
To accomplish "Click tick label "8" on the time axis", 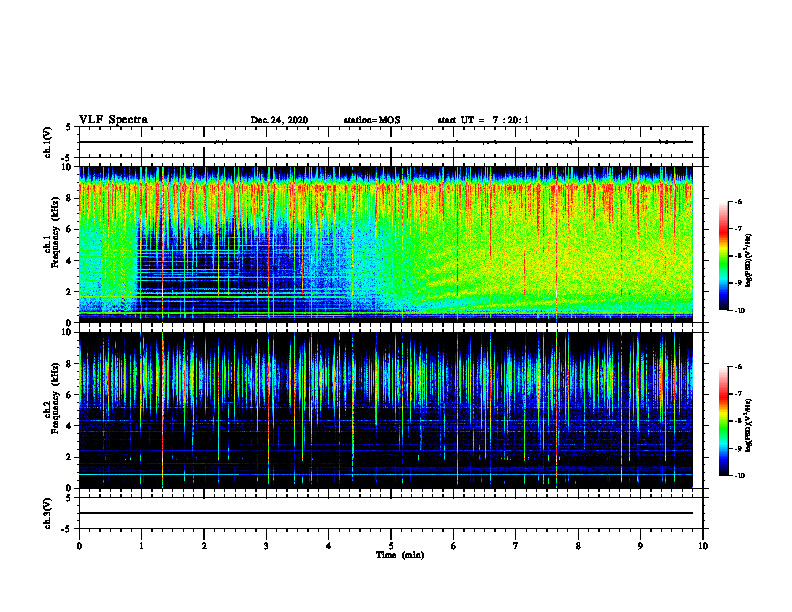I will pos(578,546).
